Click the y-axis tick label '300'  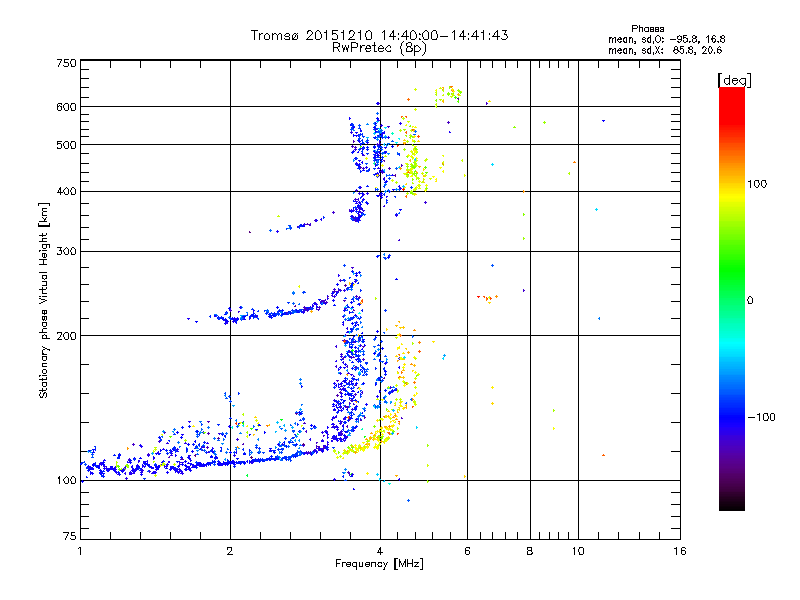[x=67, y=252]
